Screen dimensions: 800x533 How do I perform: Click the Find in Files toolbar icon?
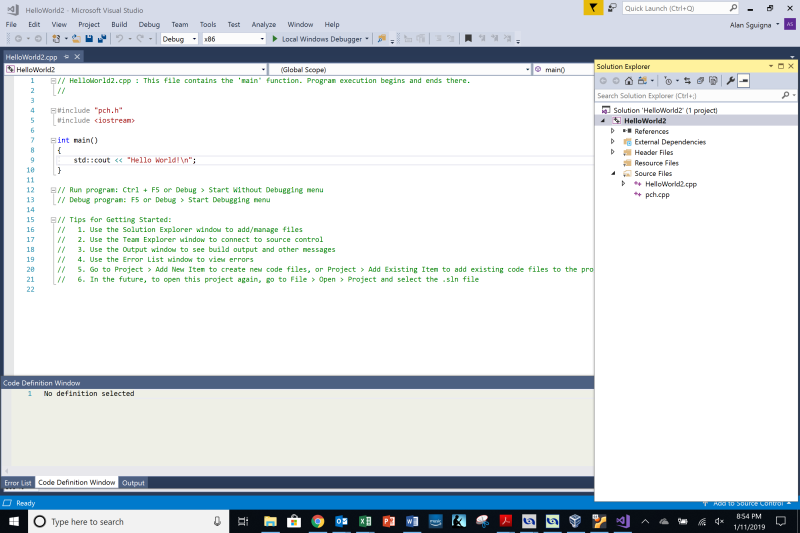pyautogui.click(x=381, y=39)
